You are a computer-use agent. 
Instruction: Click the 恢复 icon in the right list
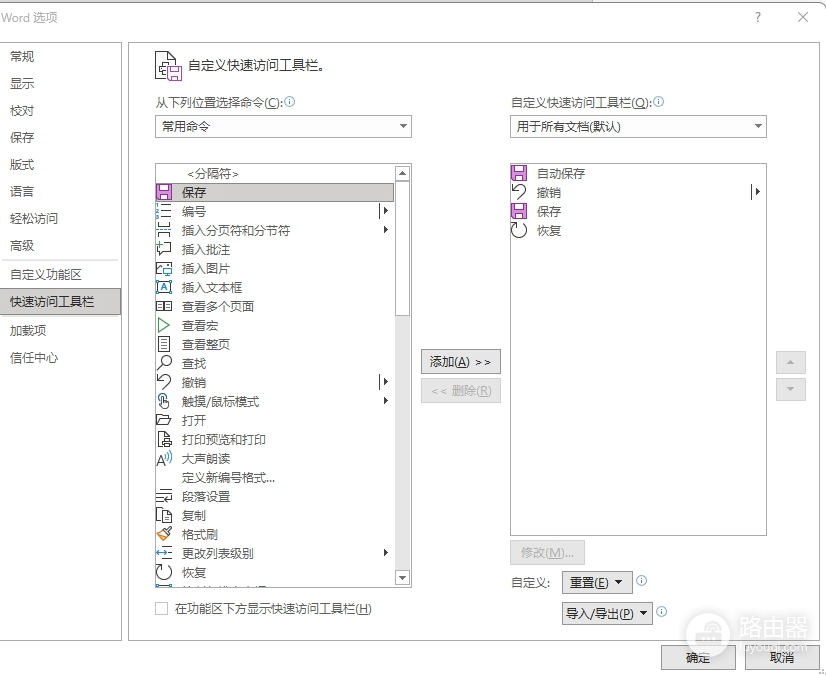click(x=519, y=230)
